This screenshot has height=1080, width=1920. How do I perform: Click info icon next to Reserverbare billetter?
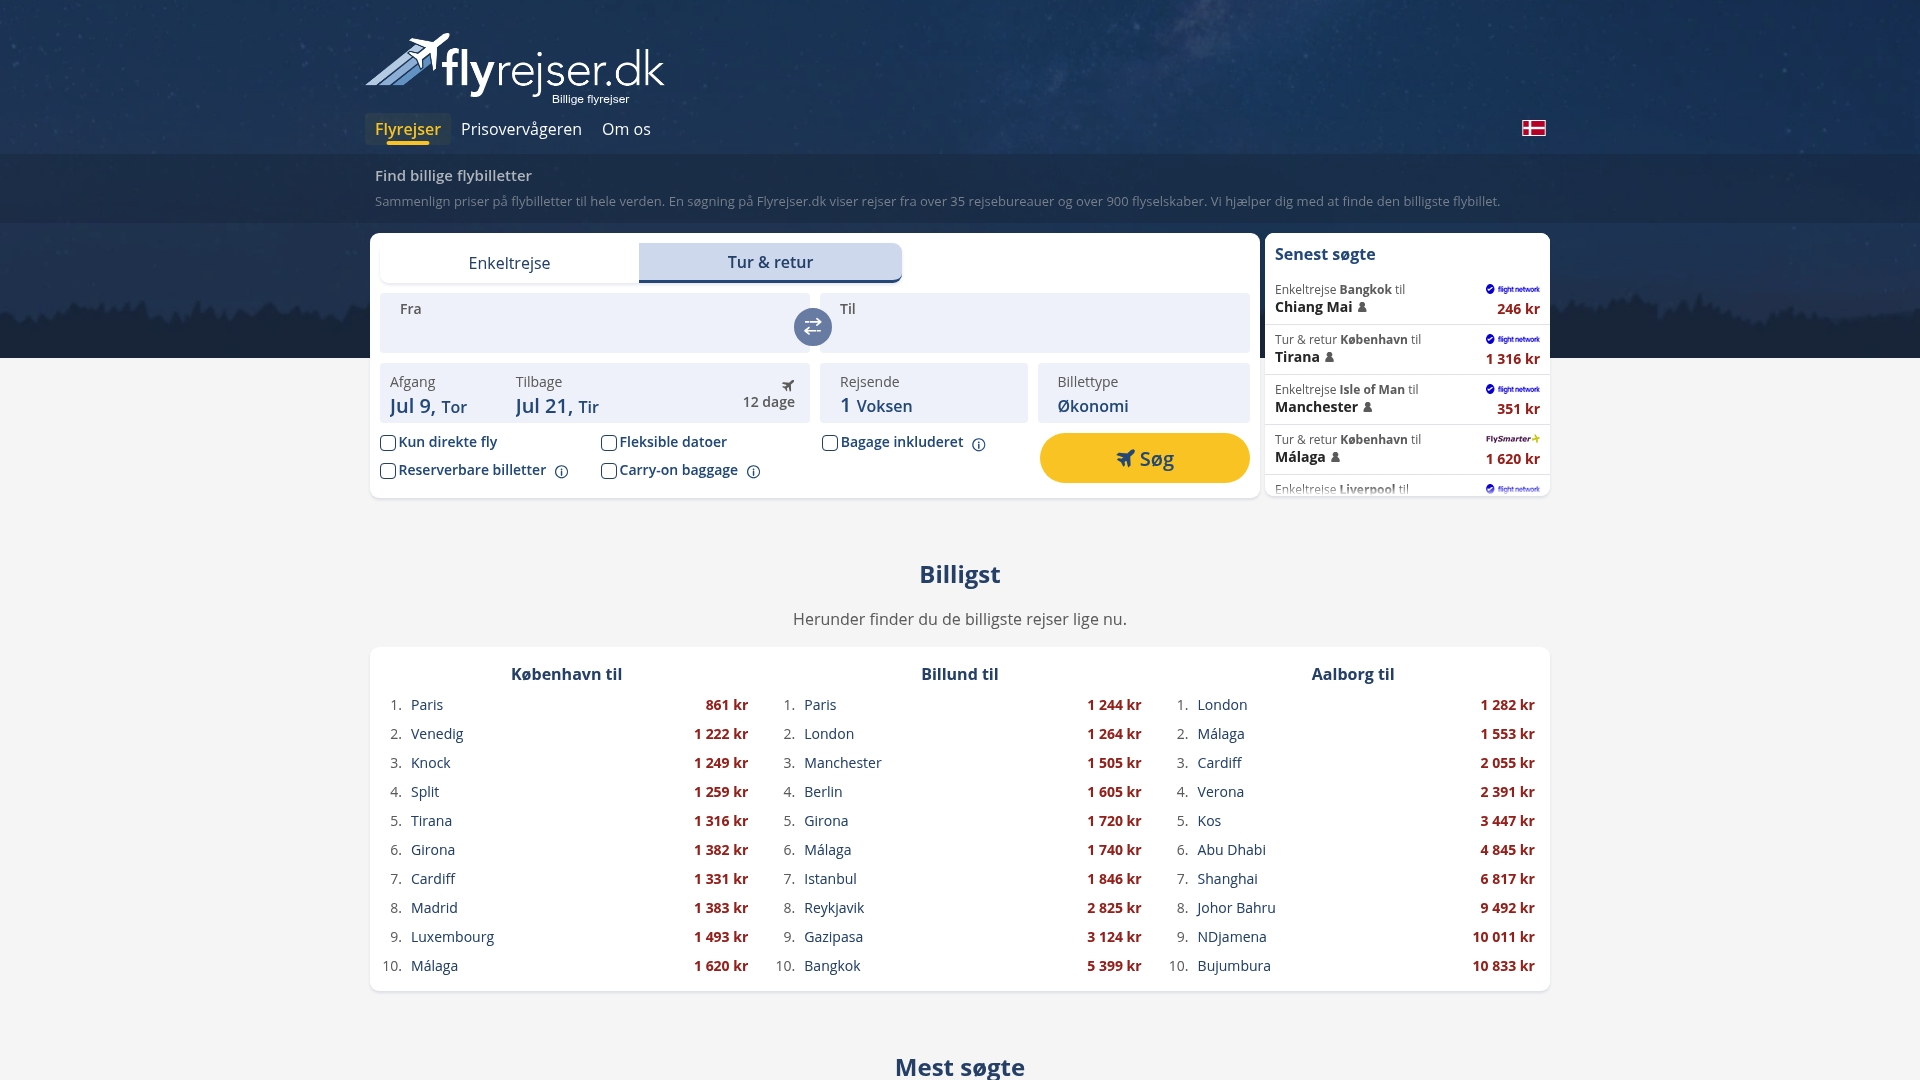tap(562, 472)
